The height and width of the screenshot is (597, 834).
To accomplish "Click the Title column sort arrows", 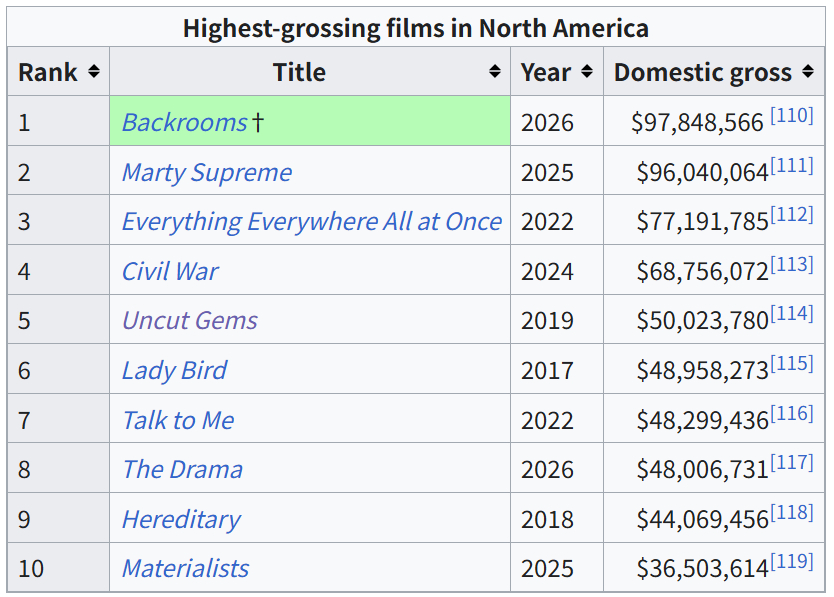I will pos(495,71).
